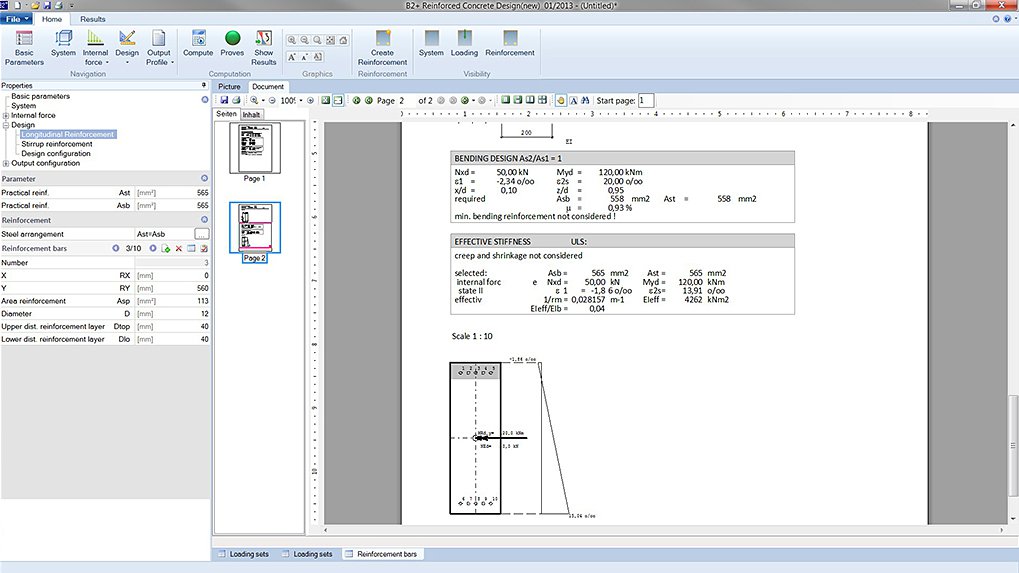Open find with the binoculars icon
1019x573 pixels.
point(586,101)
